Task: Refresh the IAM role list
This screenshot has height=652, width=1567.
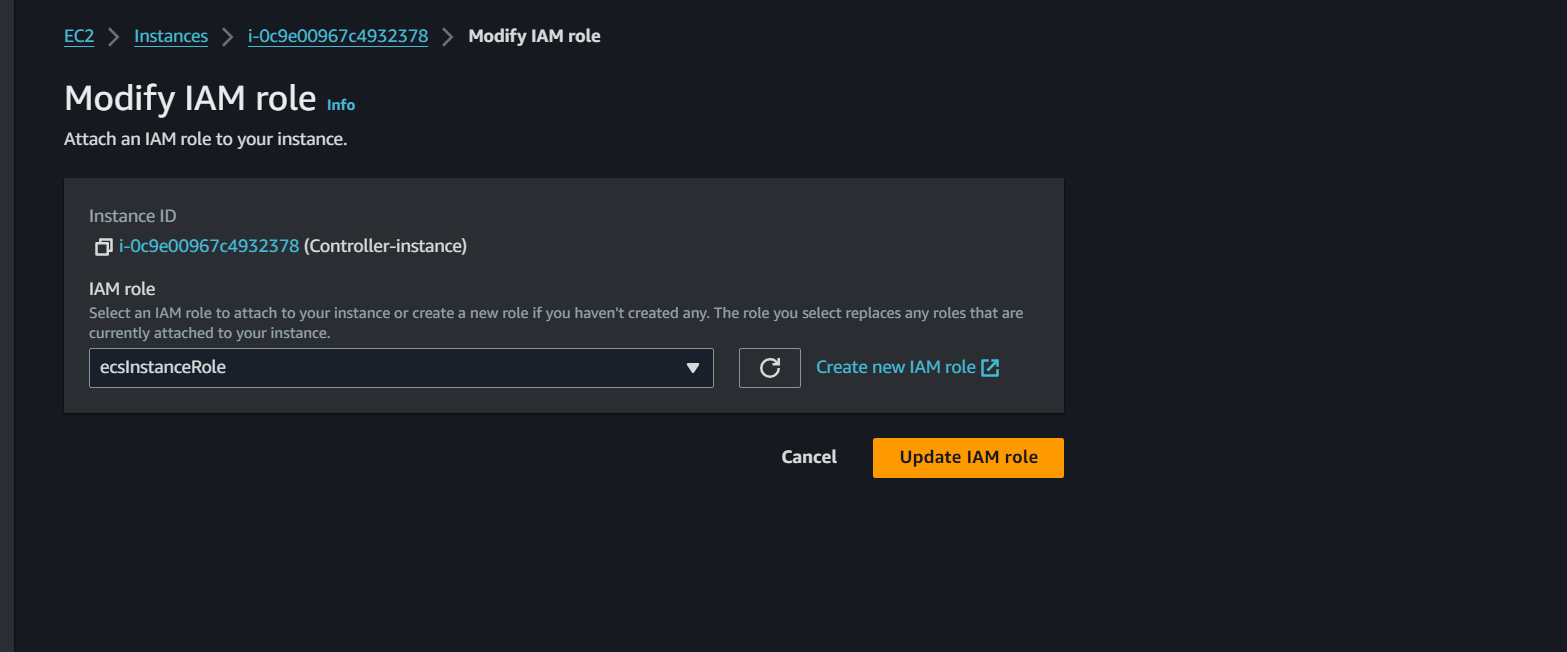Action: point(769,368)
